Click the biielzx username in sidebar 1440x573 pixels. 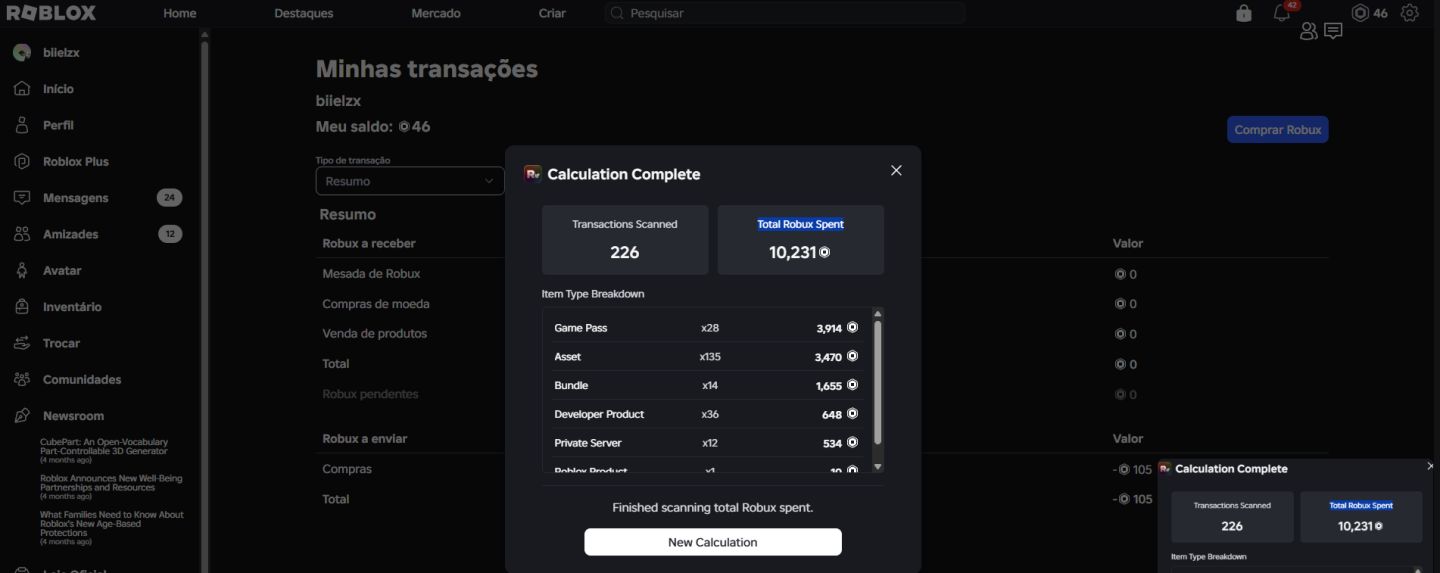point(61,52)
